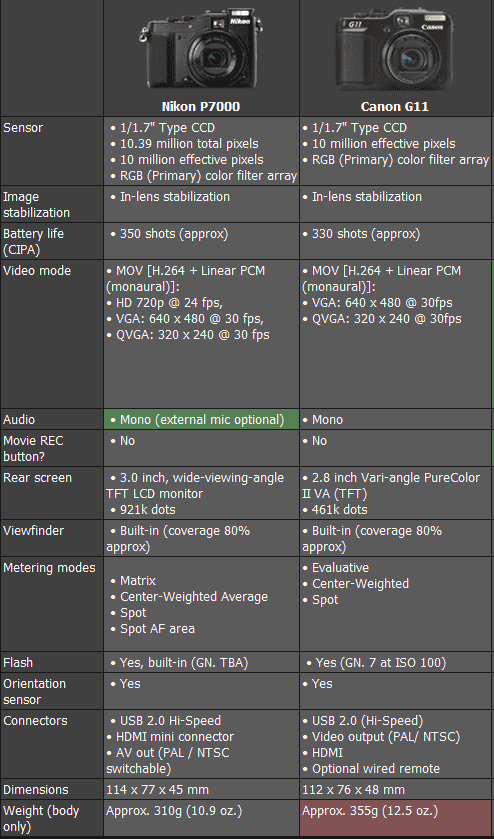Click 'Spot AF area' text
Viewport: 494px width, 839px height.
[x=157, y=629]
